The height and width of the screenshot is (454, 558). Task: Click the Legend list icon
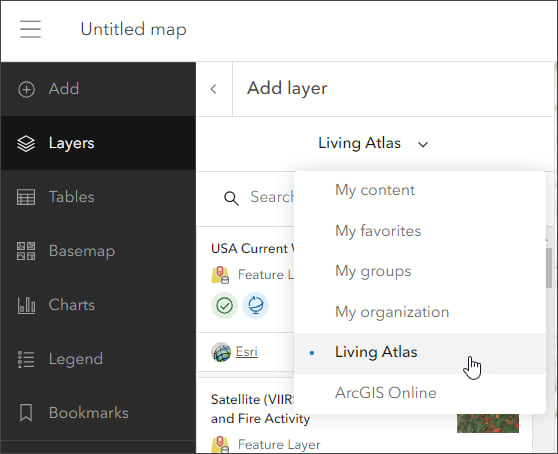(x=26, y=359)
